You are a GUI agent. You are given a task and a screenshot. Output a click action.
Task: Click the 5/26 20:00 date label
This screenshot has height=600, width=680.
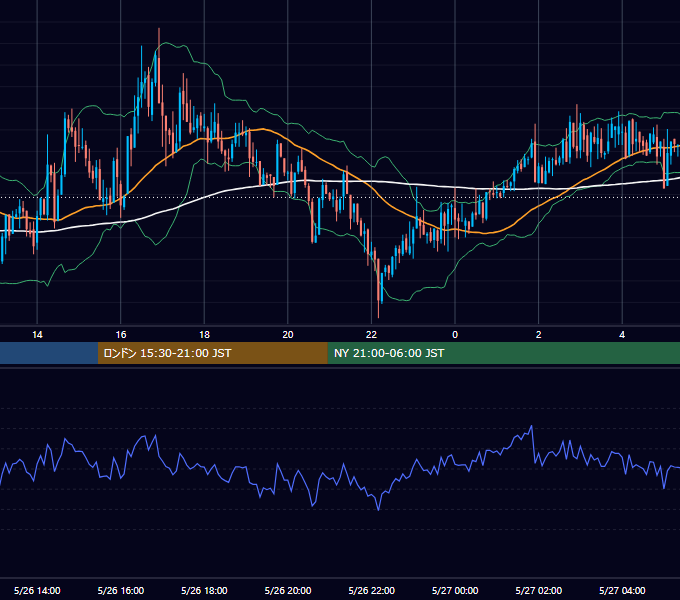pos(288,590)
